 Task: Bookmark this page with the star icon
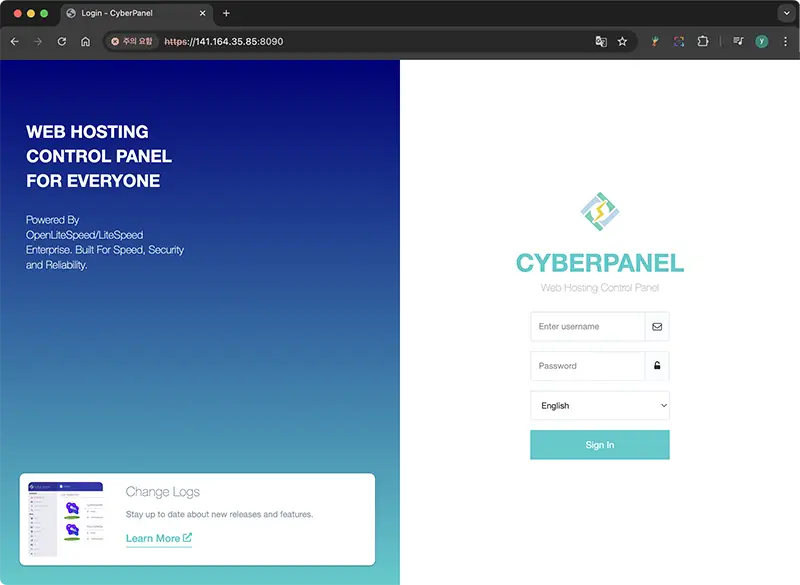pyautogui.click(x=622, y=41)
